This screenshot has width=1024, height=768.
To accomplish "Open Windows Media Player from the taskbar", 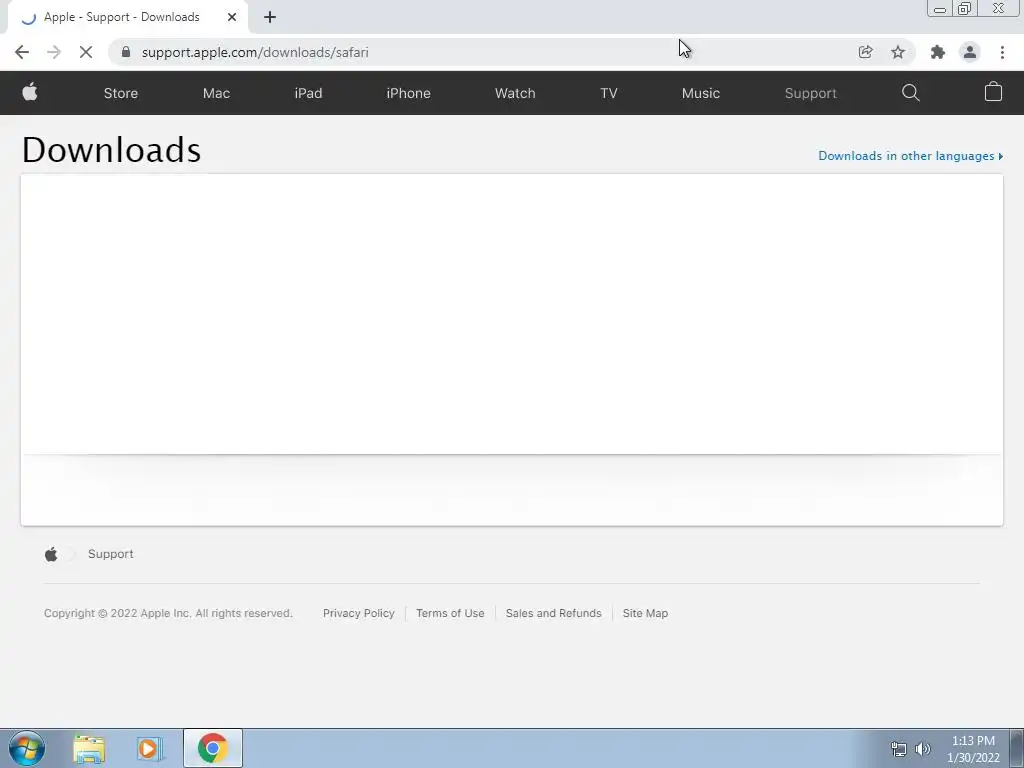I will [x=150, y=748].
